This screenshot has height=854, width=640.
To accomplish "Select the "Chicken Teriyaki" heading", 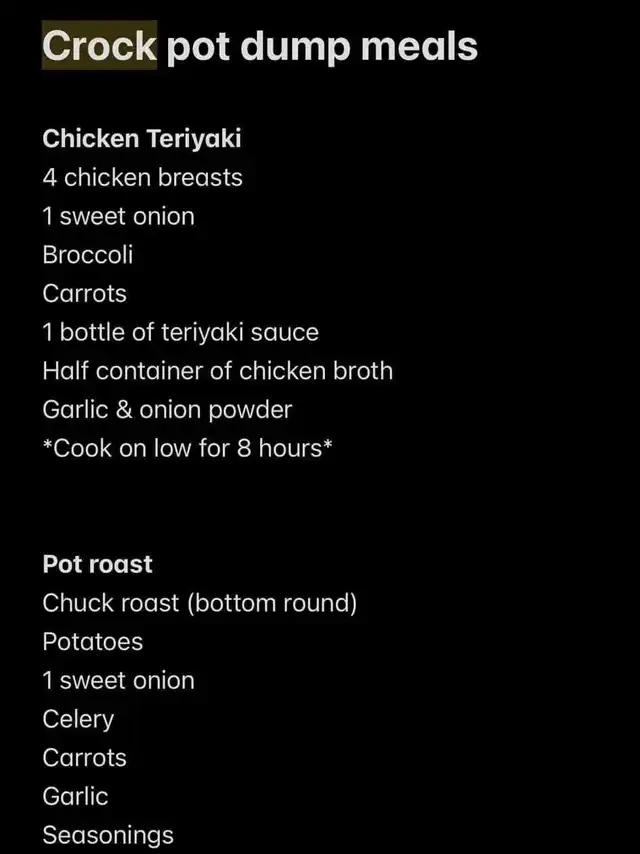I will [x=141, y=139].
